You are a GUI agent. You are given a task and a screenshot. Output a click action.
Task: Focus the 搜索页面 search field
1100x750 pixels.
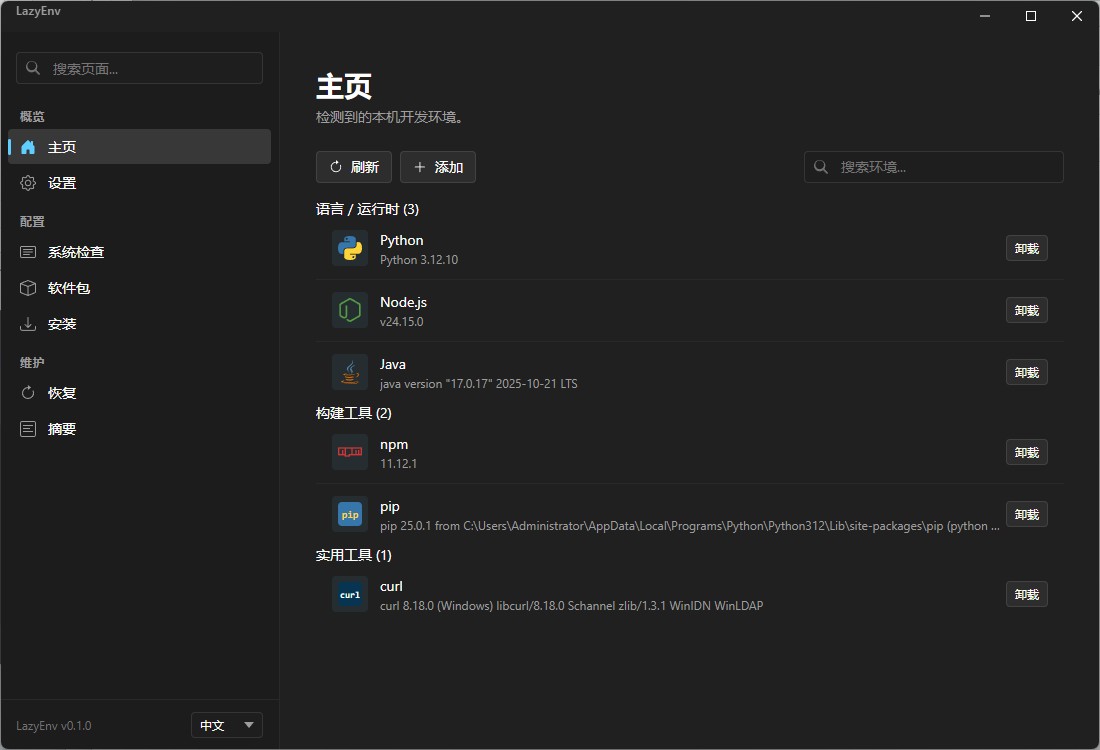coord(139,68)
